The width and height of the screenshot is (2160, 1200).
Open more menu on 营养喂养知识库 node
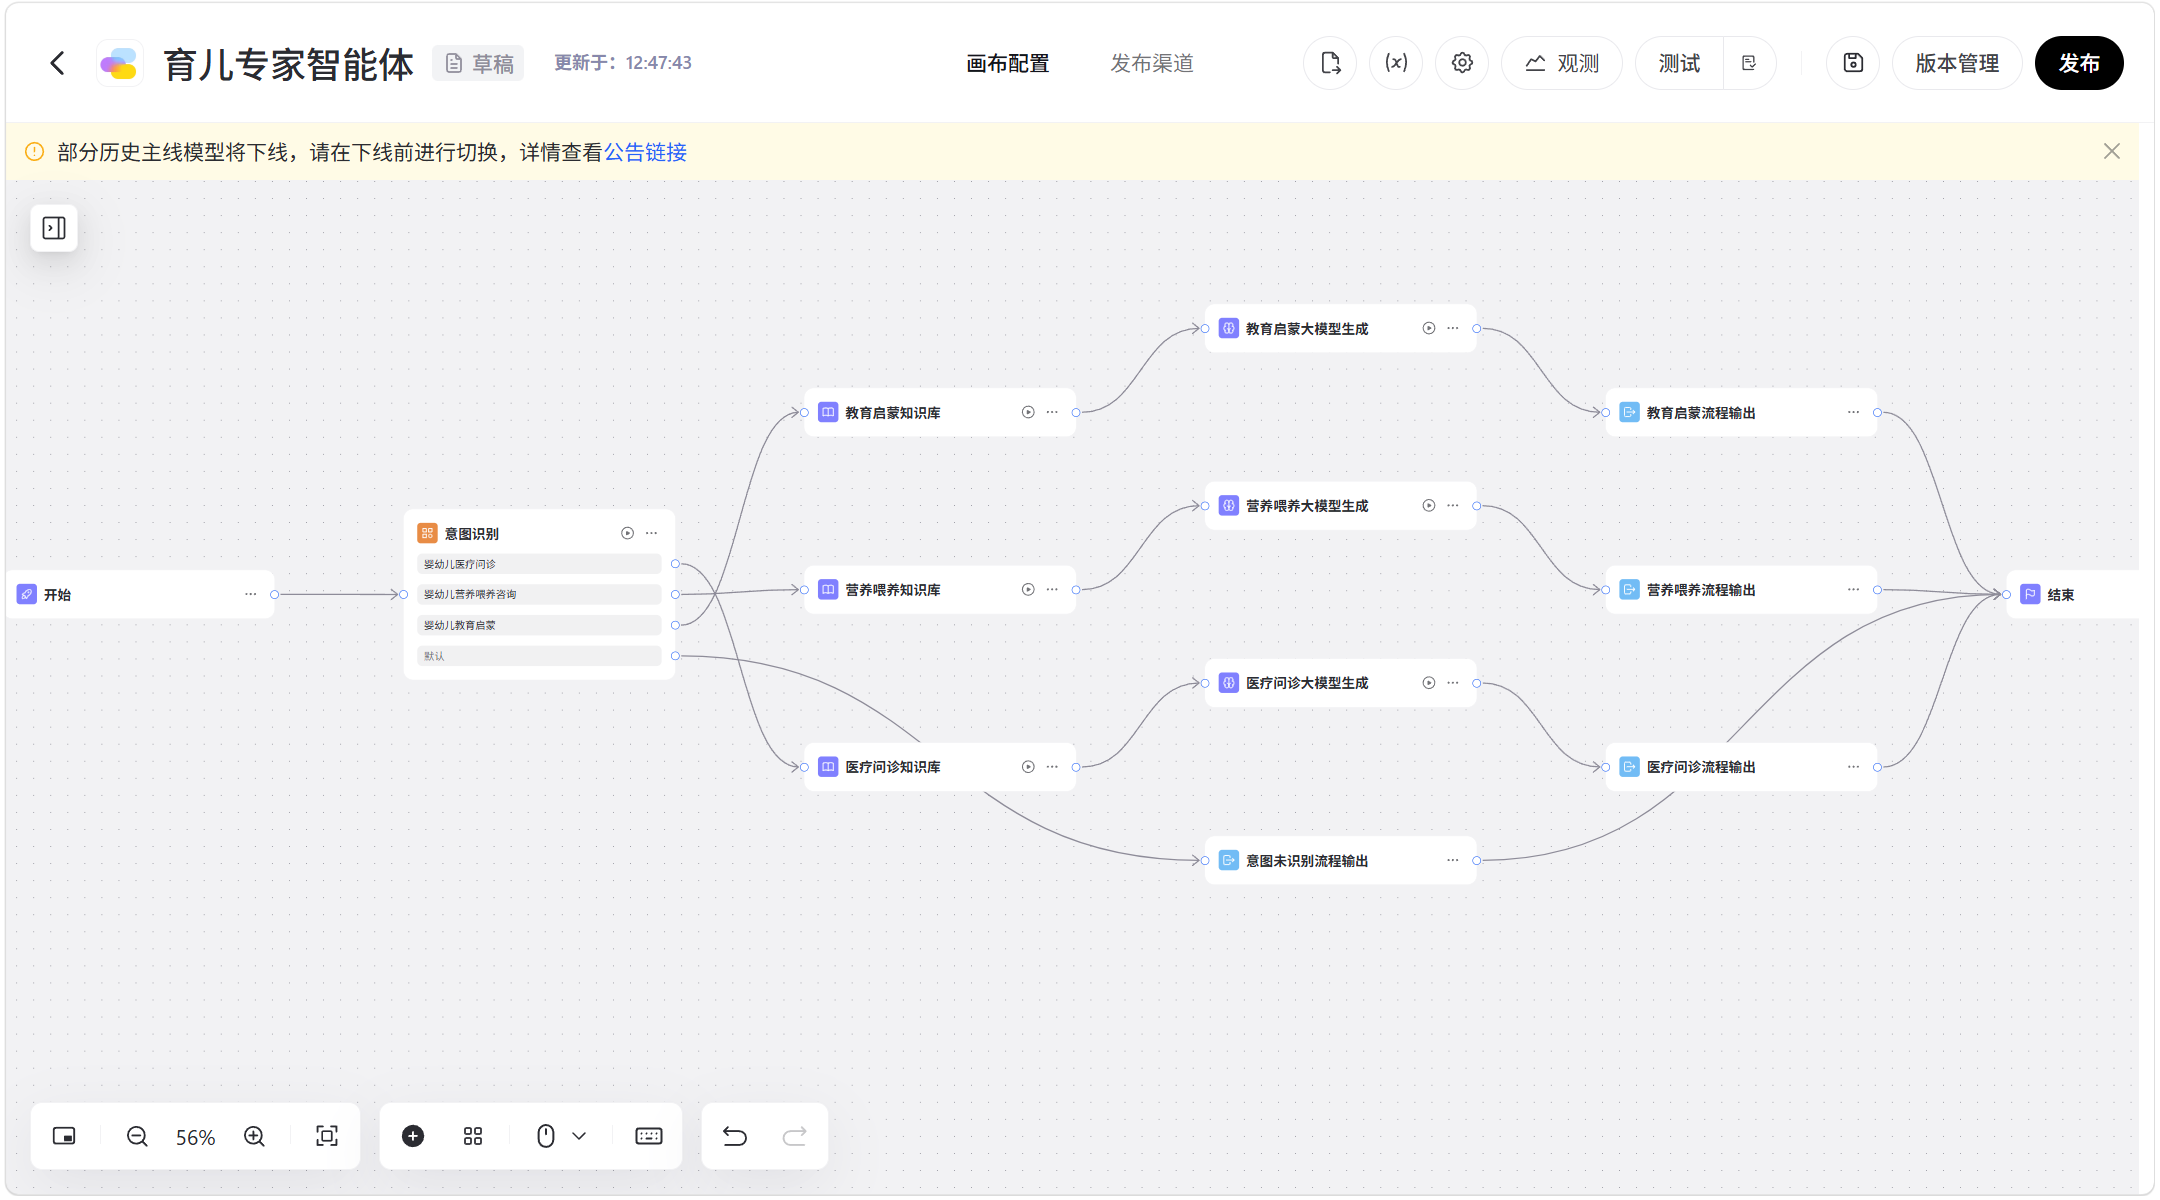pos(1052,589)
